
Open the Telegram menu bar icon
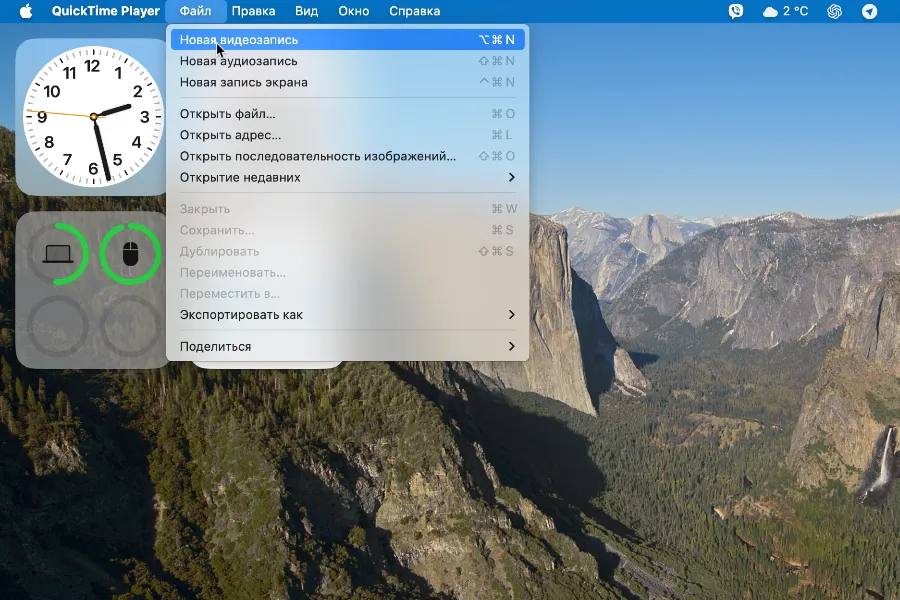[870, 11]
